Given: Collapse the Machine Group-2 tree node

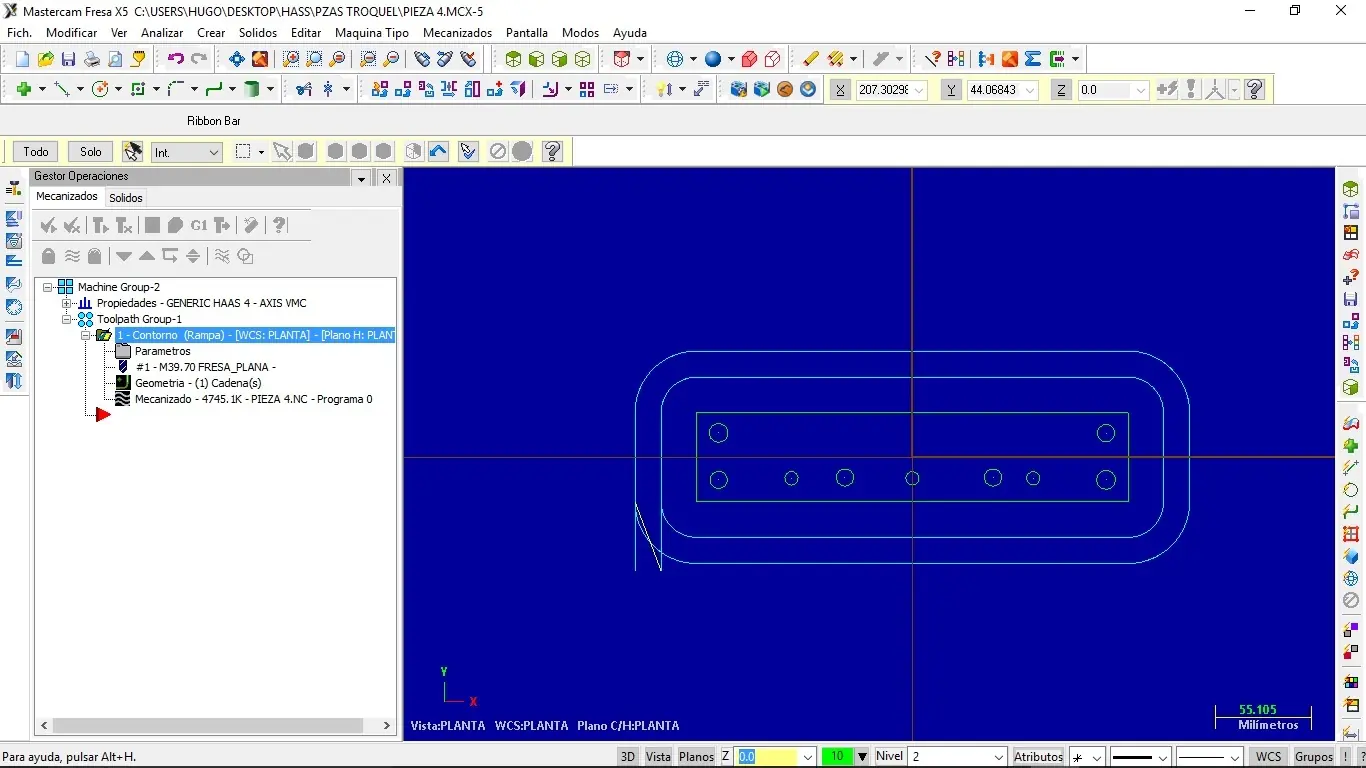Looking at the screenshot, I should coord(47,287).
